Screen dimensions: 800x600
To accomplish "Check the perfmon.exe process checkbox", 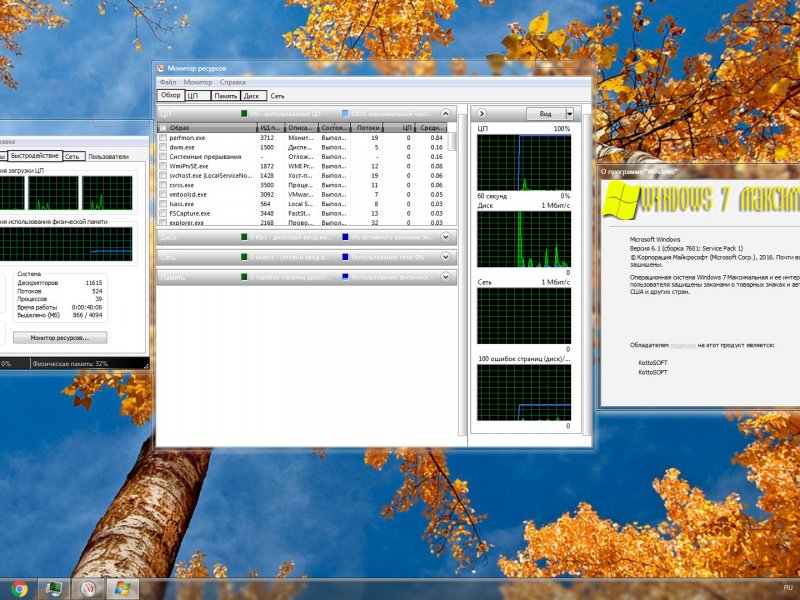I will click(x=163, y=138).
